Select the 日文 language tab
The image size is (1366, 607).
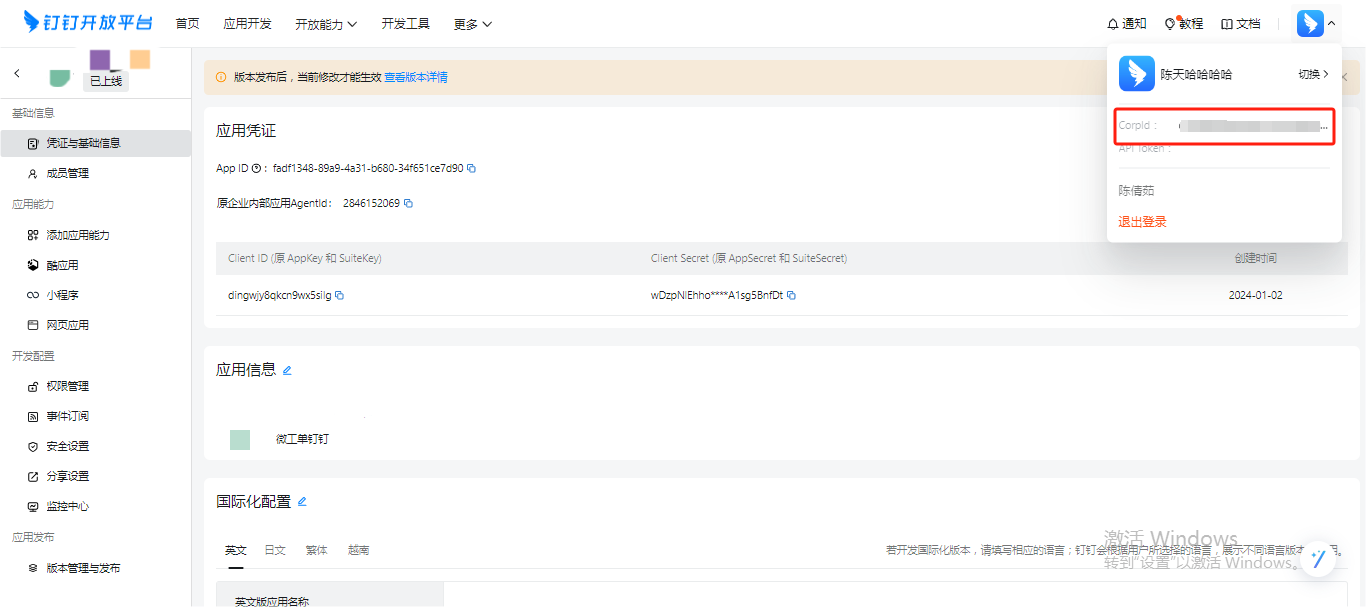tap(275, 550)
